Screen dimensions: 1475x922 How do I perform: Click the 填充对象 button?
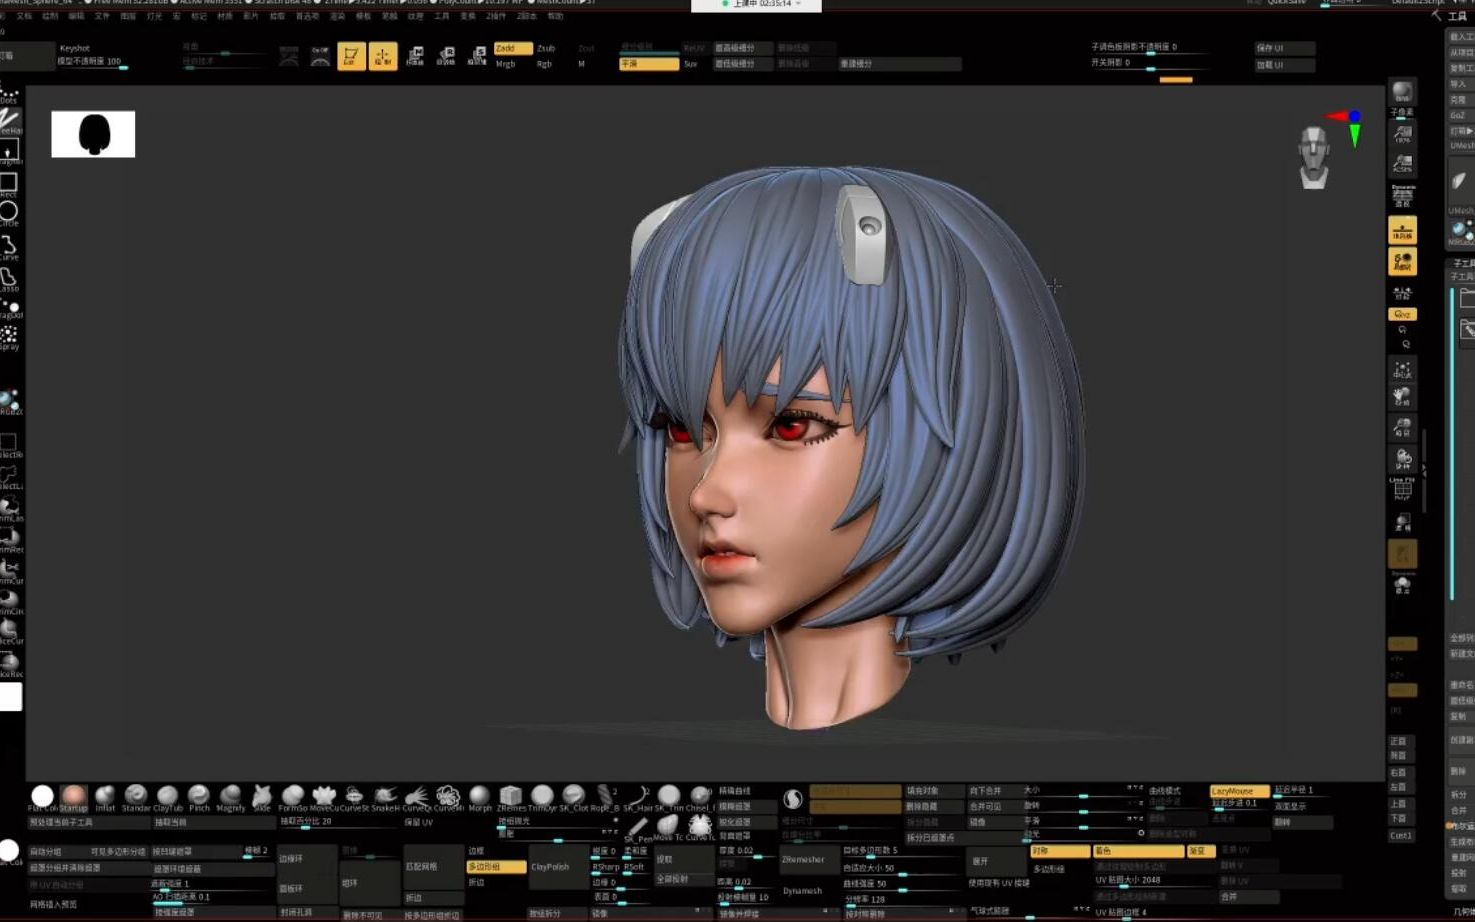(x=934, y=791)
